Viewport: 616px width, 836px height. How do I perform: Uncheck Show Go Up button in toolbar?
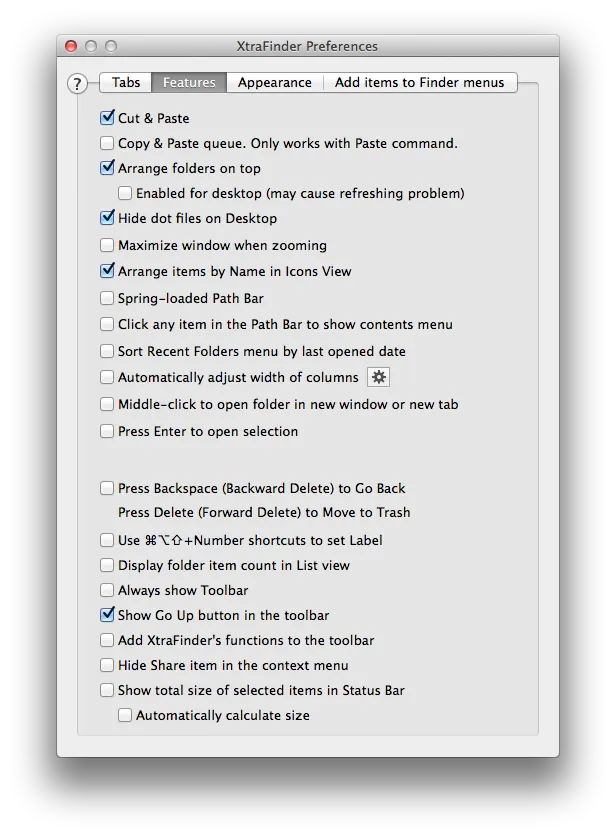(x=108, y=615)
